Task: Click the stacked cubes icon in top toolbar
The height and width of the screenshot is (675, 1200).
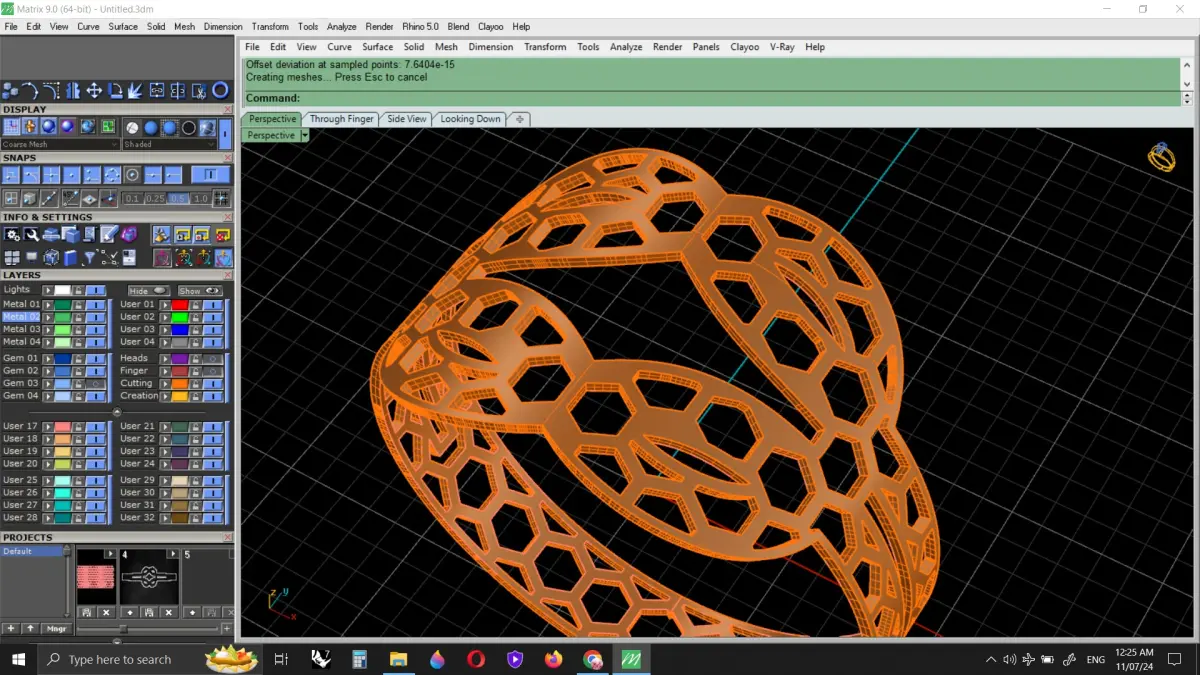Action: 10,91
